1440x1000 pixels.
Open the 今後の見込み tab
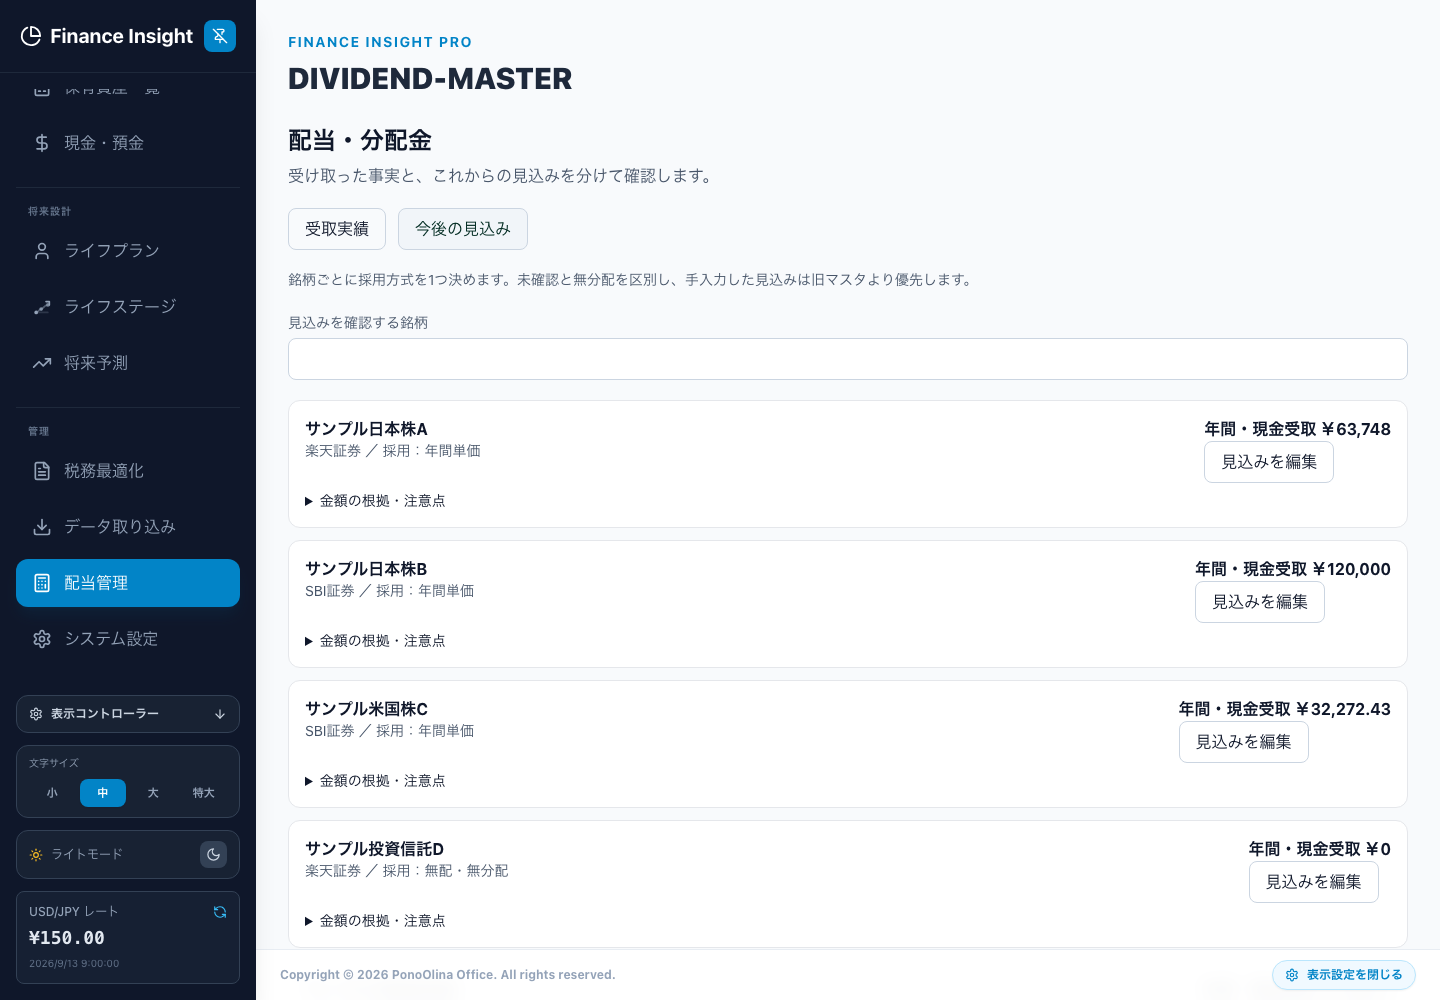coord(463,229)
